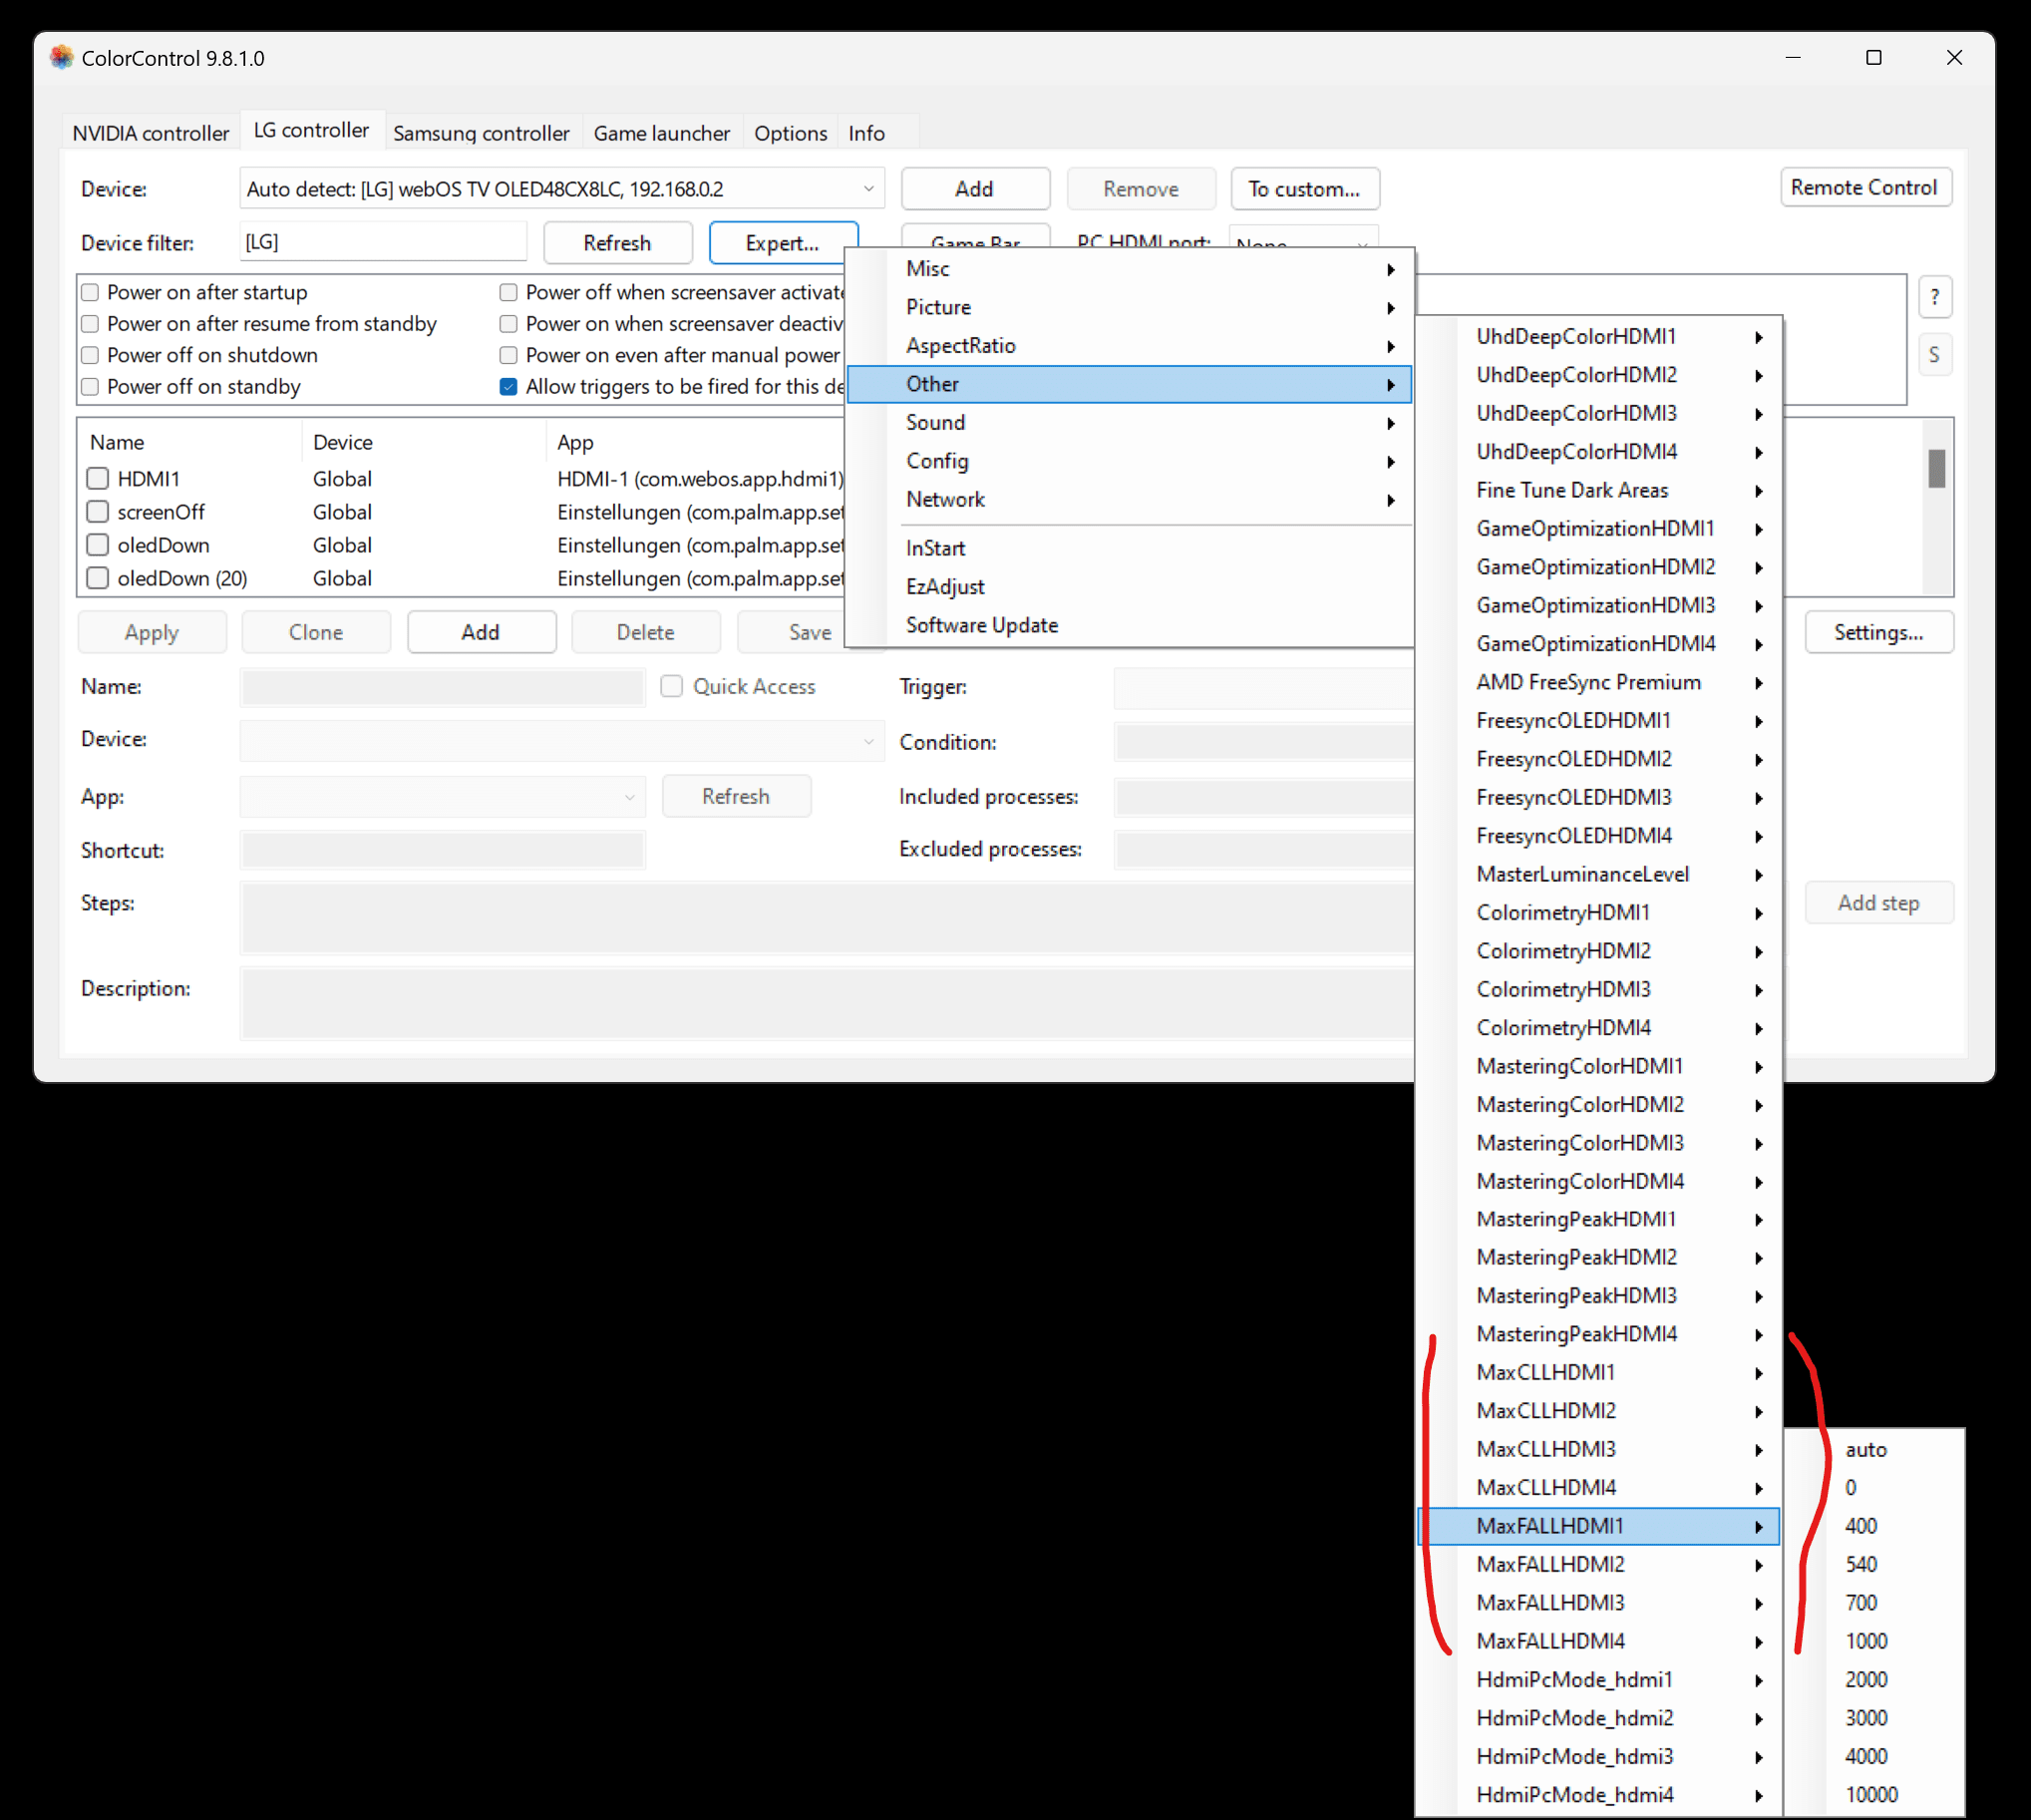The image size is (2031, 1820).
Task: Click the Device column header
Action: [x=343, y=442]
